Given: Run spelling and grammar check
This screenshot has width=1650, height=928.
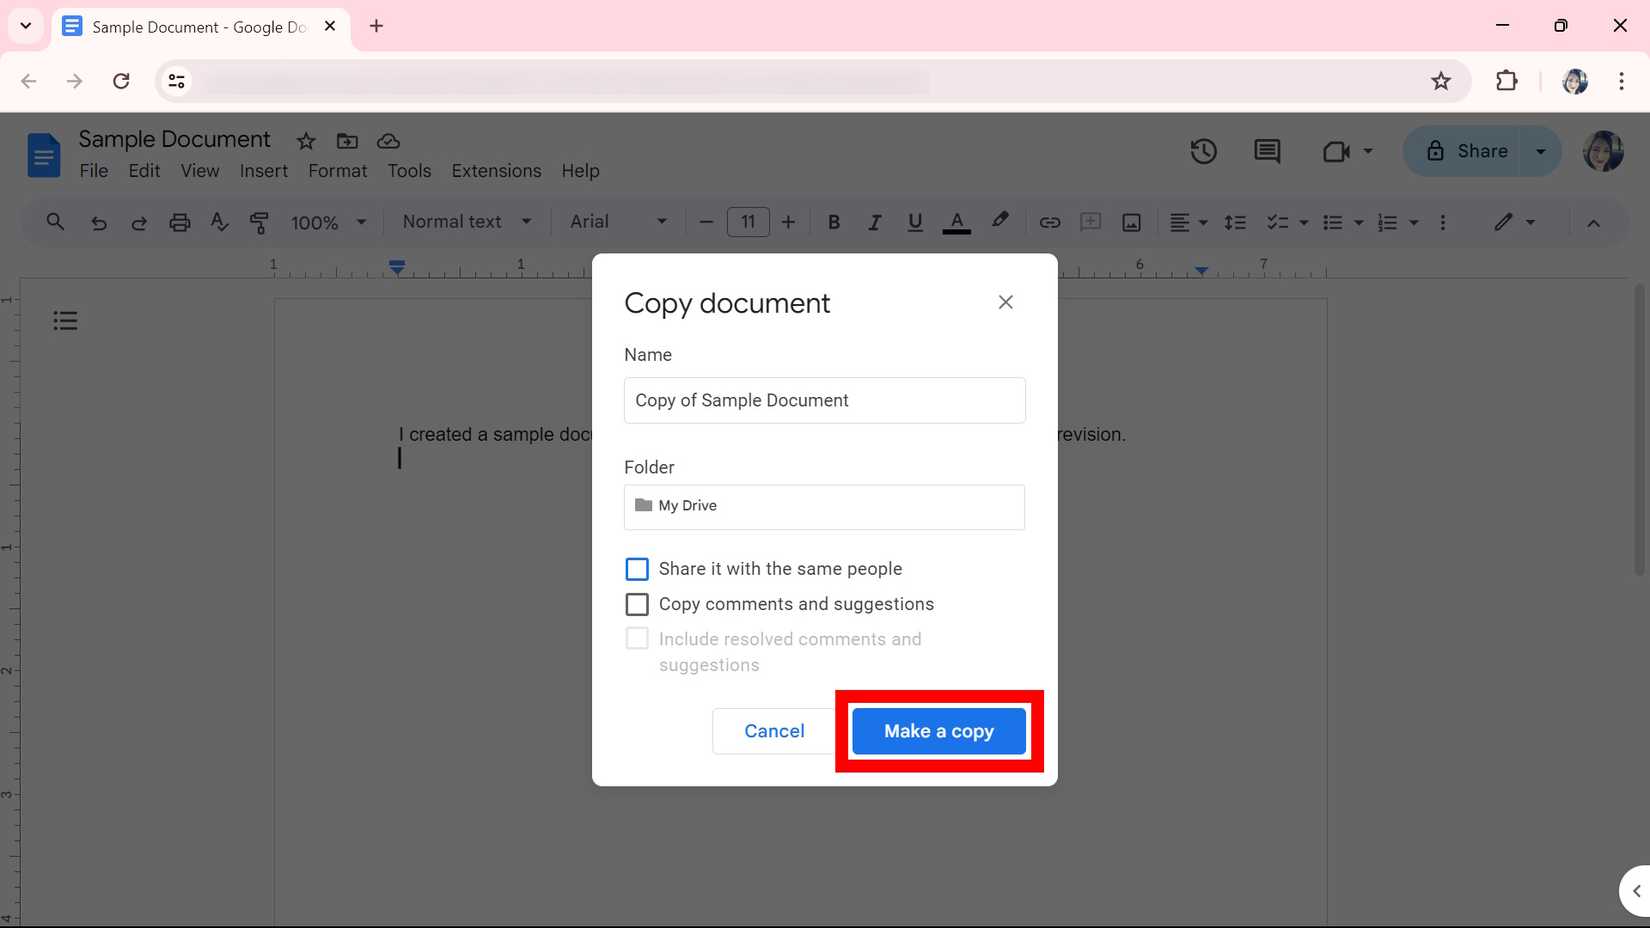Looking at the screenshot, I should [219, 222].
